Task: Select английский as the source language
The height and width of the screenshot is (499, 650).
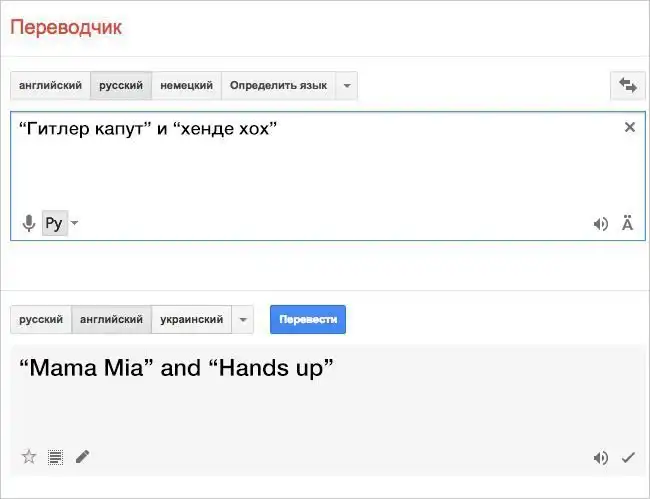Action: (x=50, y=86)
